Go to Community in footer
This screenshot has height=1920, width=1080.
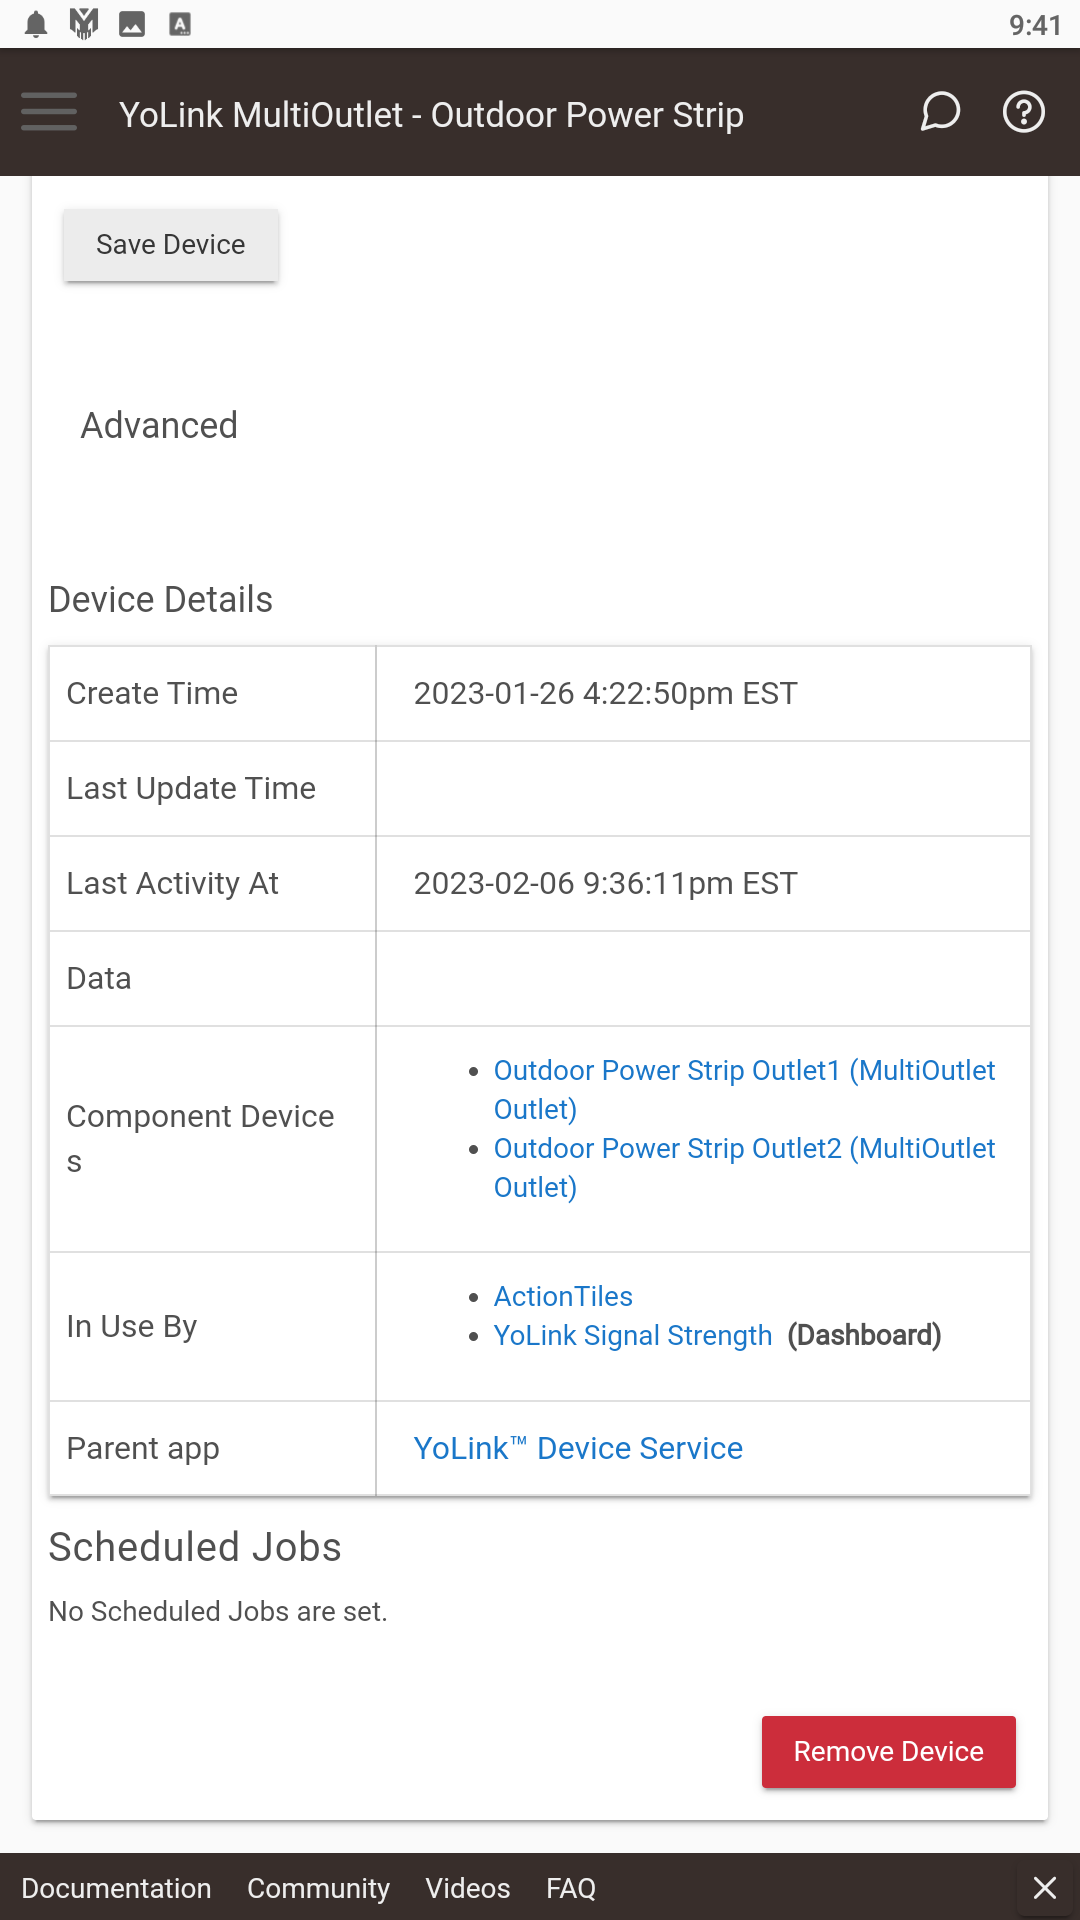tap(318, 1888)
